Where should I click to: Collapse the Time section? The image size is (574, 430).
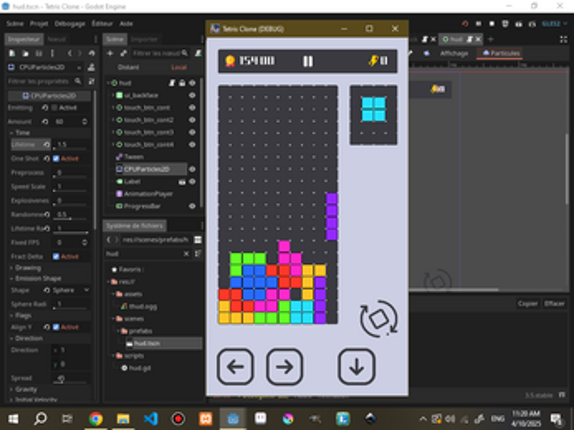[49, 132]
